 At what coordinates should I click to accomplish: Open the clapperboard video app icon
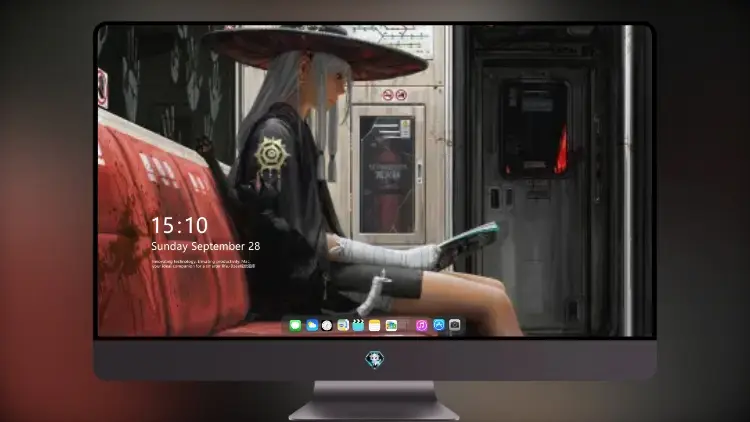tap(358, 325)
